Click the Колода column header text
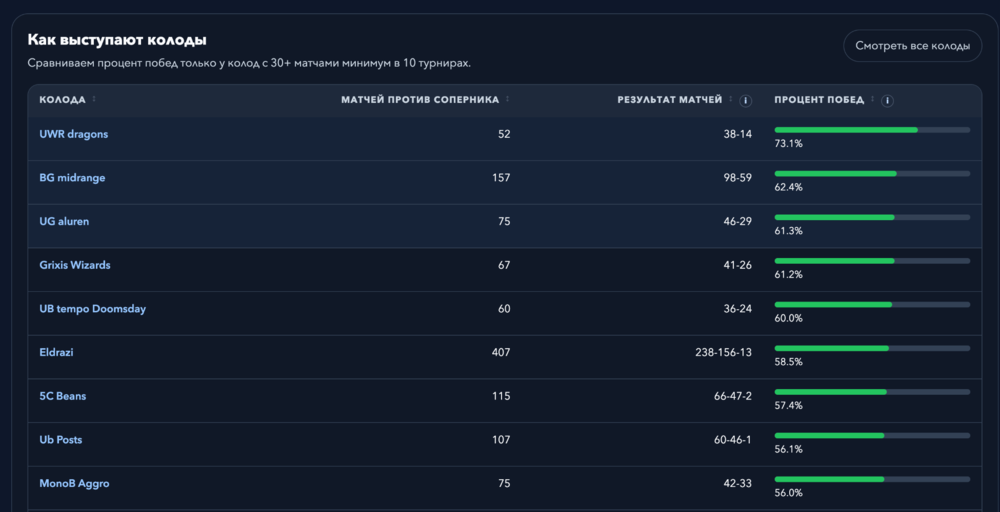This screenshot has height=512, width=1000. coord(62,100)
